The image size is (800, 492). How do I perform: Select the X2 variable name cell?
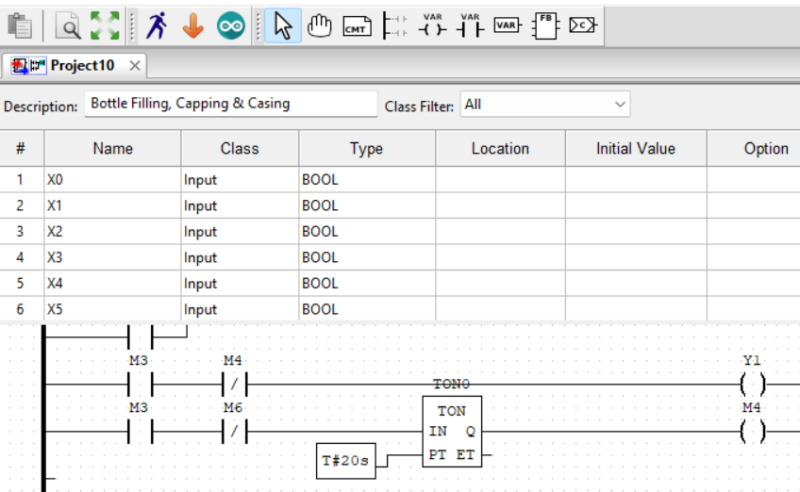(112, 232)
